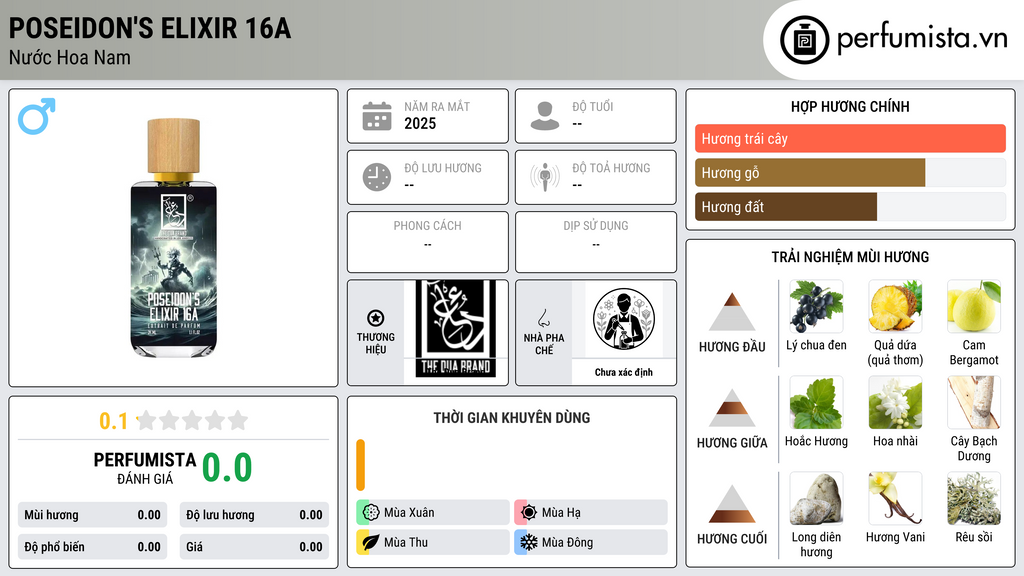The height and width of the screenshot is (576, 1024).
Task: Click the sun icon for Mùa Hạ
Action: [529, 512]
